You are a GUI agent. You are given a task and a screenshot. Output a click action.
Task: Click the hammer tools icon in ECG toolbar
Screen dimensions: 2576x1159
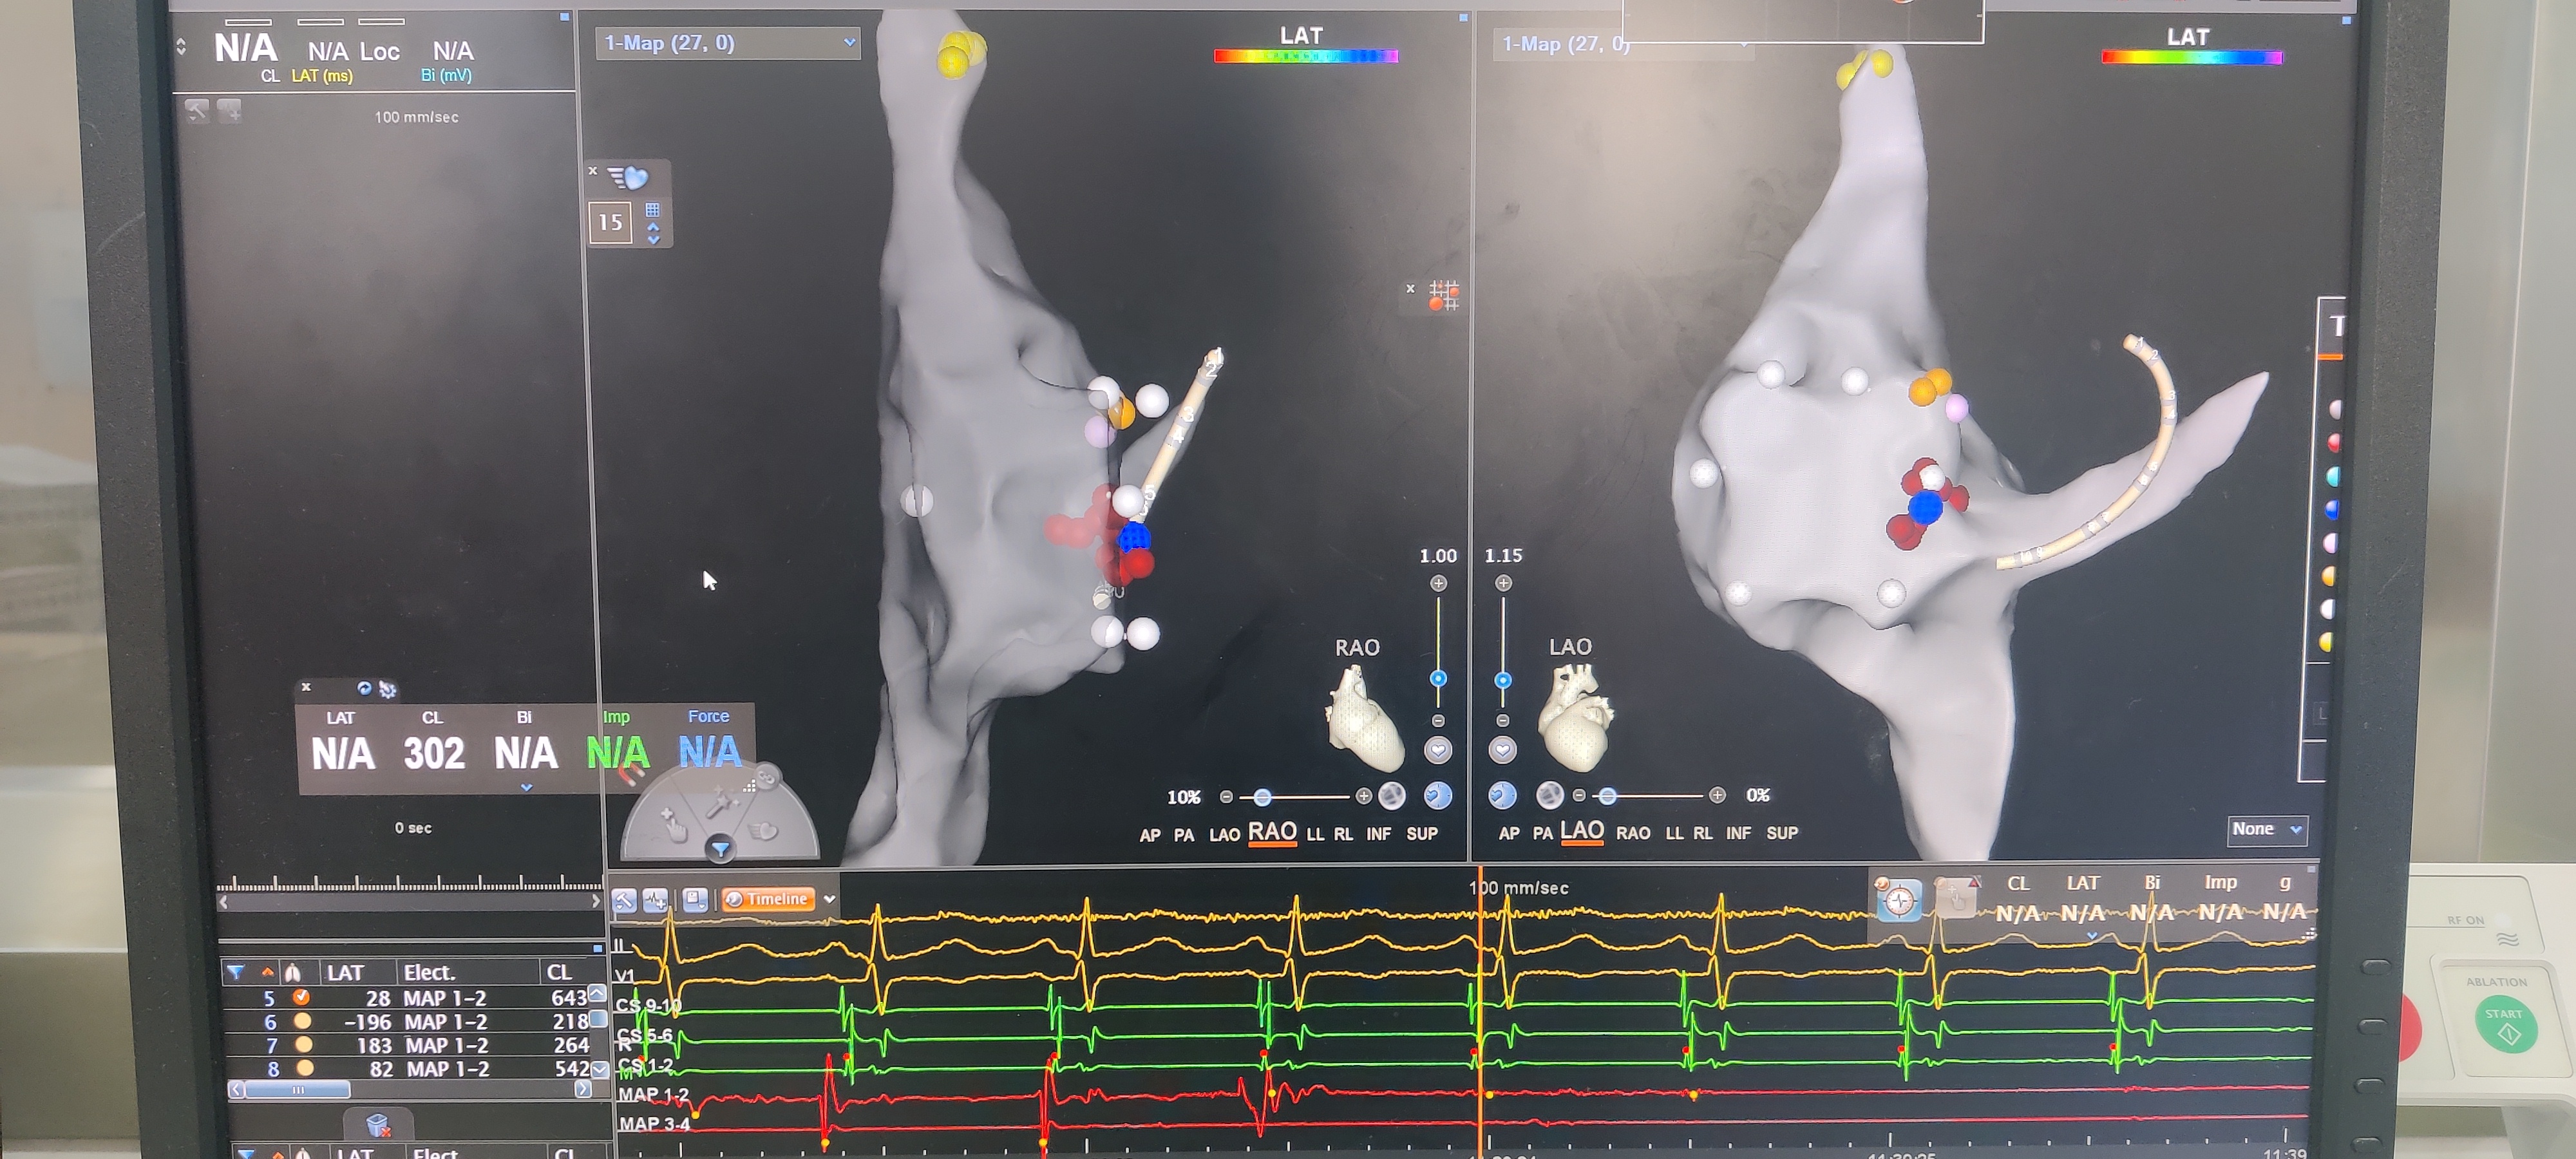pyautogui.click(x=624, y=900)
